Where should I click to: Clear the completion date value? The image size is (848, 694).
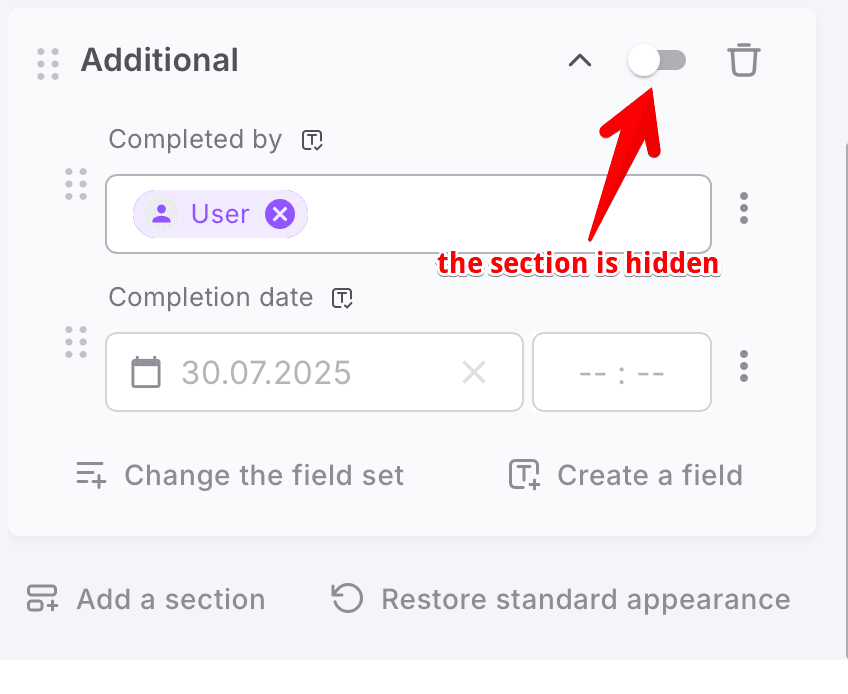pos(473,373)
